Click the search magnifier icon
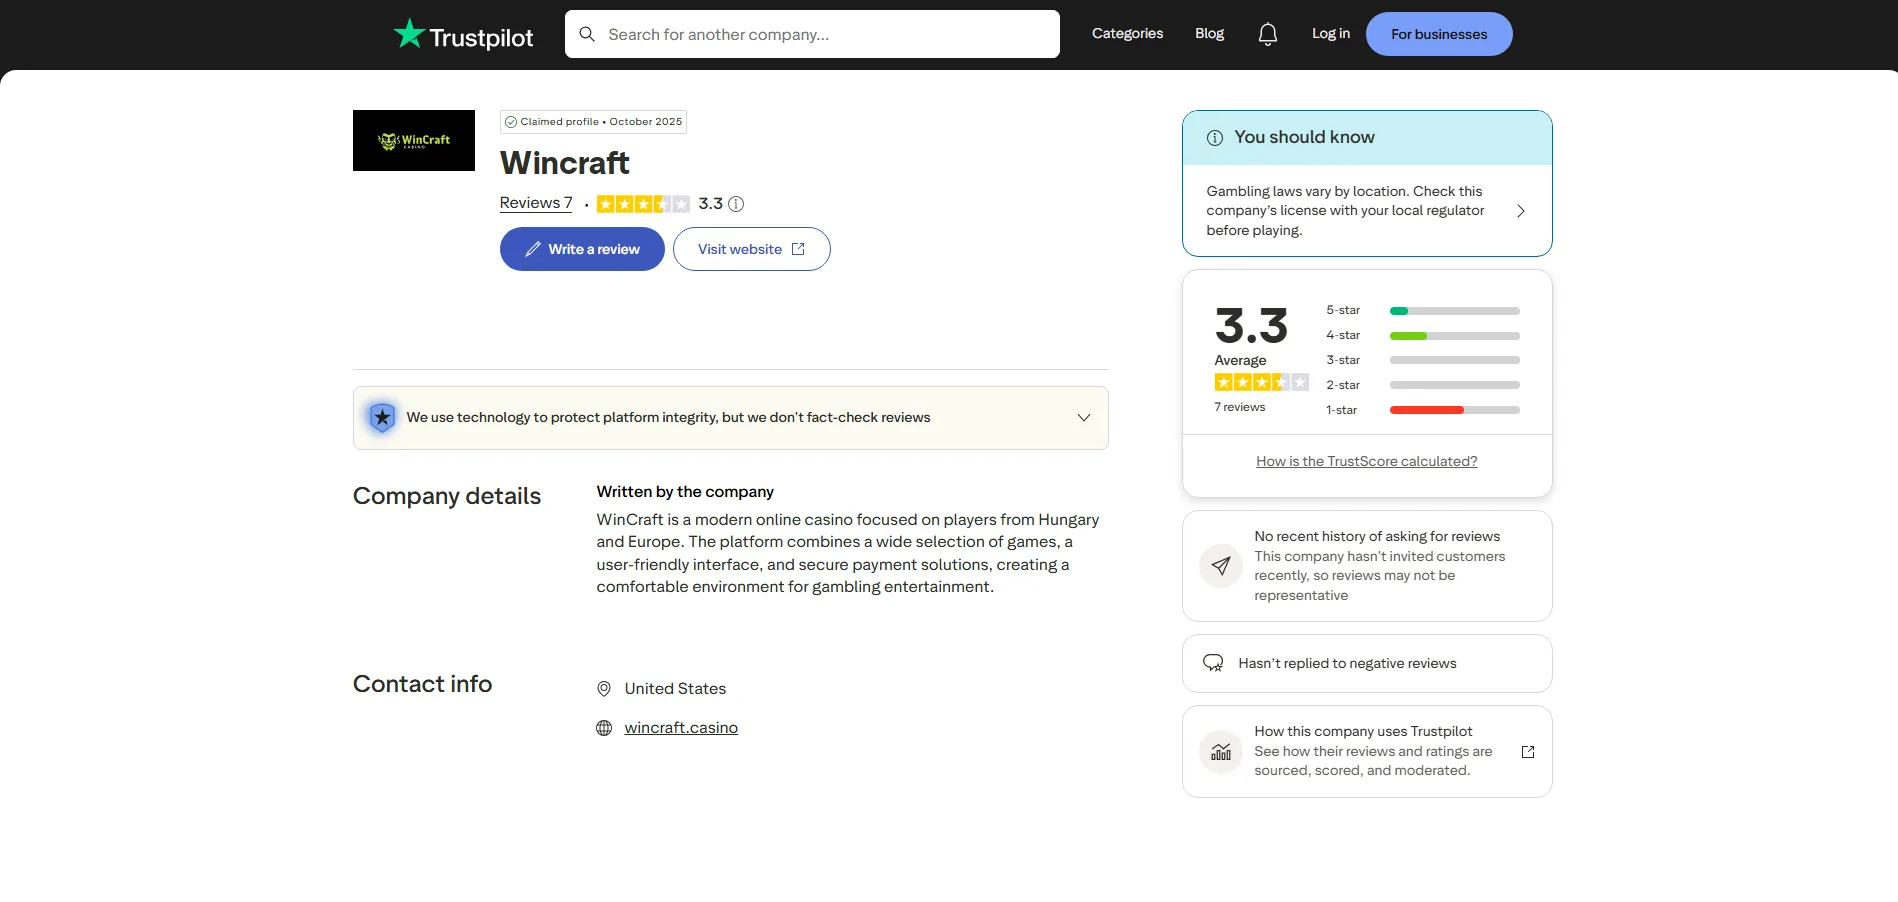The width and height of the screenshot is (1898, 902). pyautogui.click(x=587, y=34)
